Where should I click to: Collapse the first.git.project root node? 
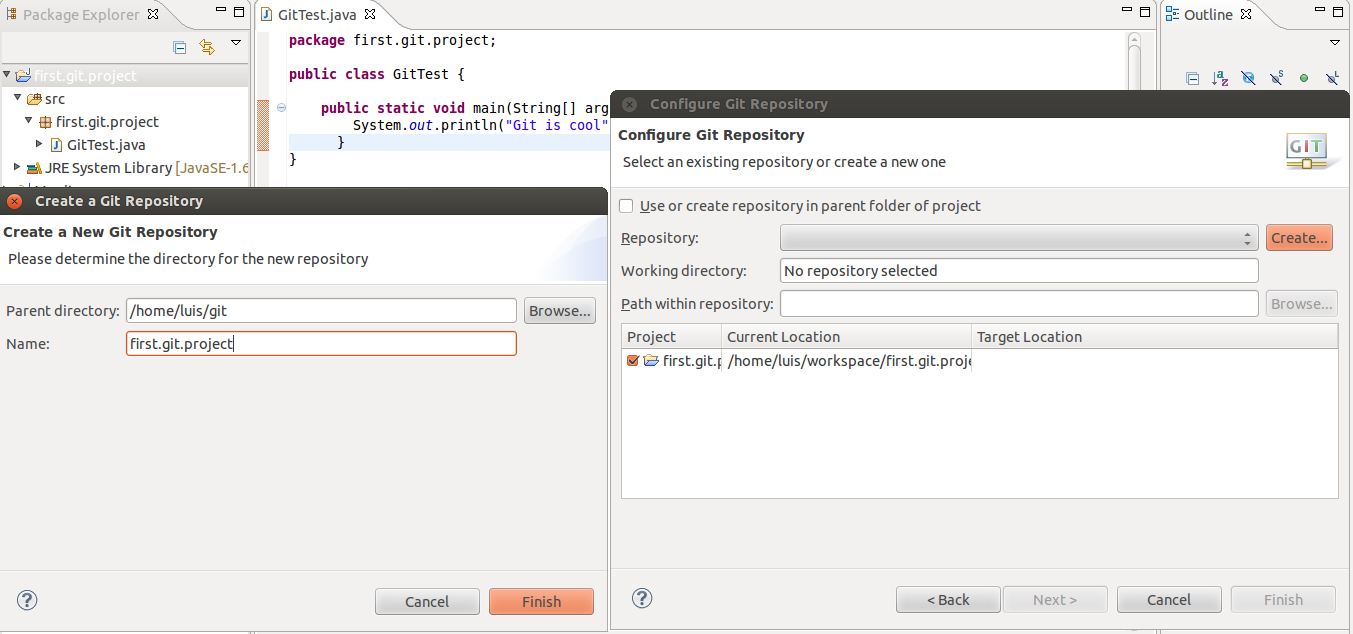[x=7, y=75]
